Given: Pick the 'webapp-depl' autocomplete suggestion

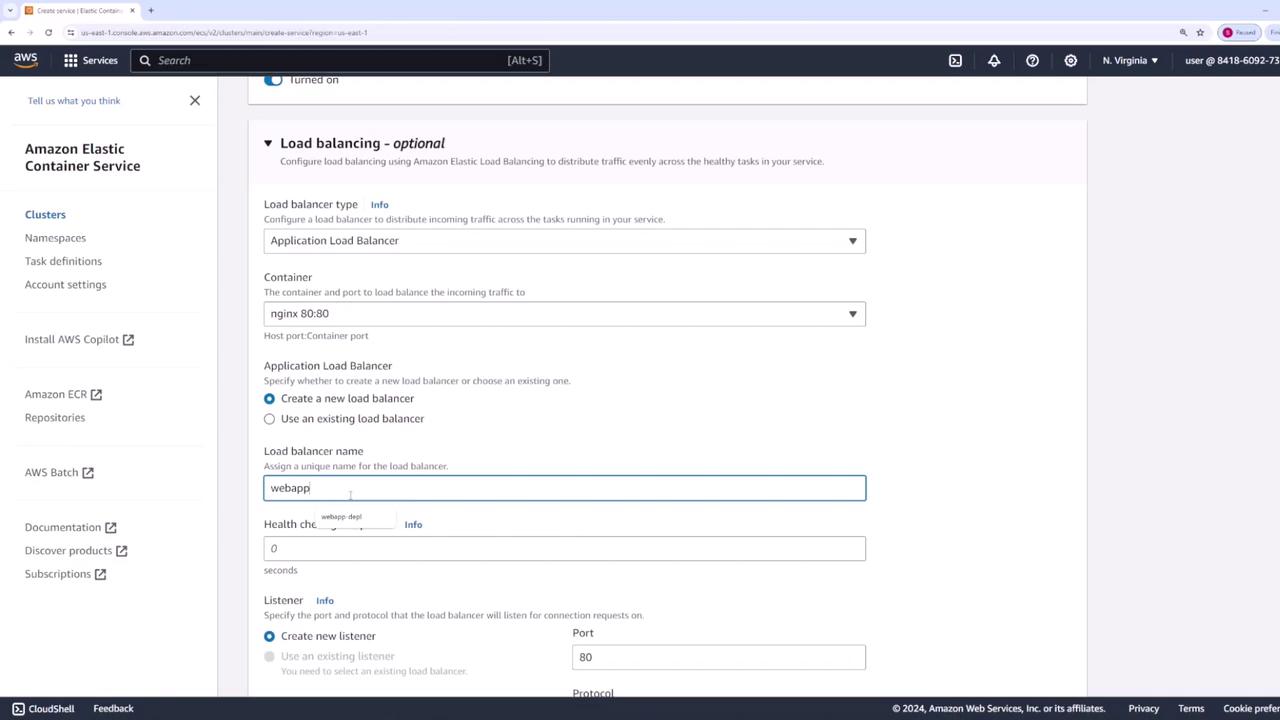Looking at the screenshot, I should click(342, 517).
